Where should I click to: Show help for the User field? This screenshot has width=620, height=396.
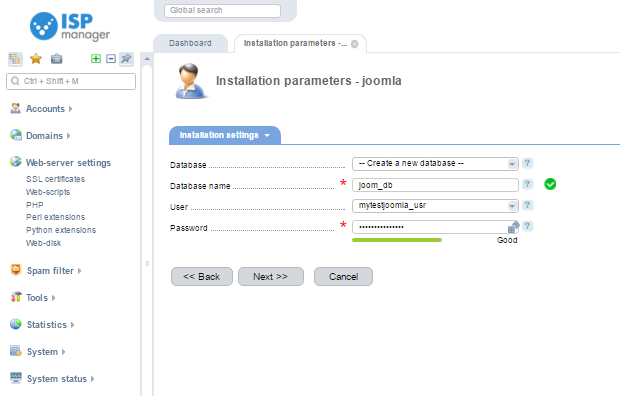[527, 205]
